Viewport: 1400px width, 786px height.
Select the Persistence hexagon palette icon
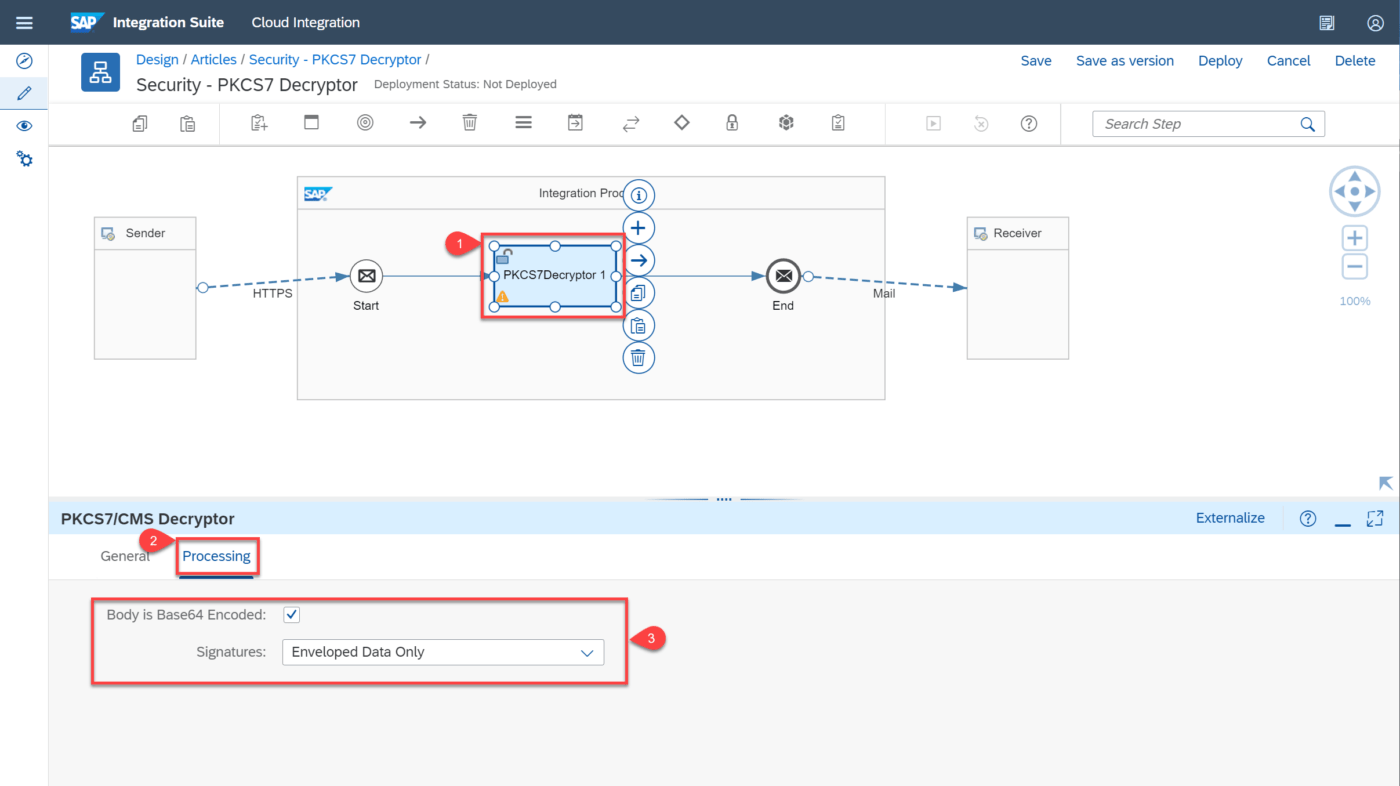[x=786, y=123]
